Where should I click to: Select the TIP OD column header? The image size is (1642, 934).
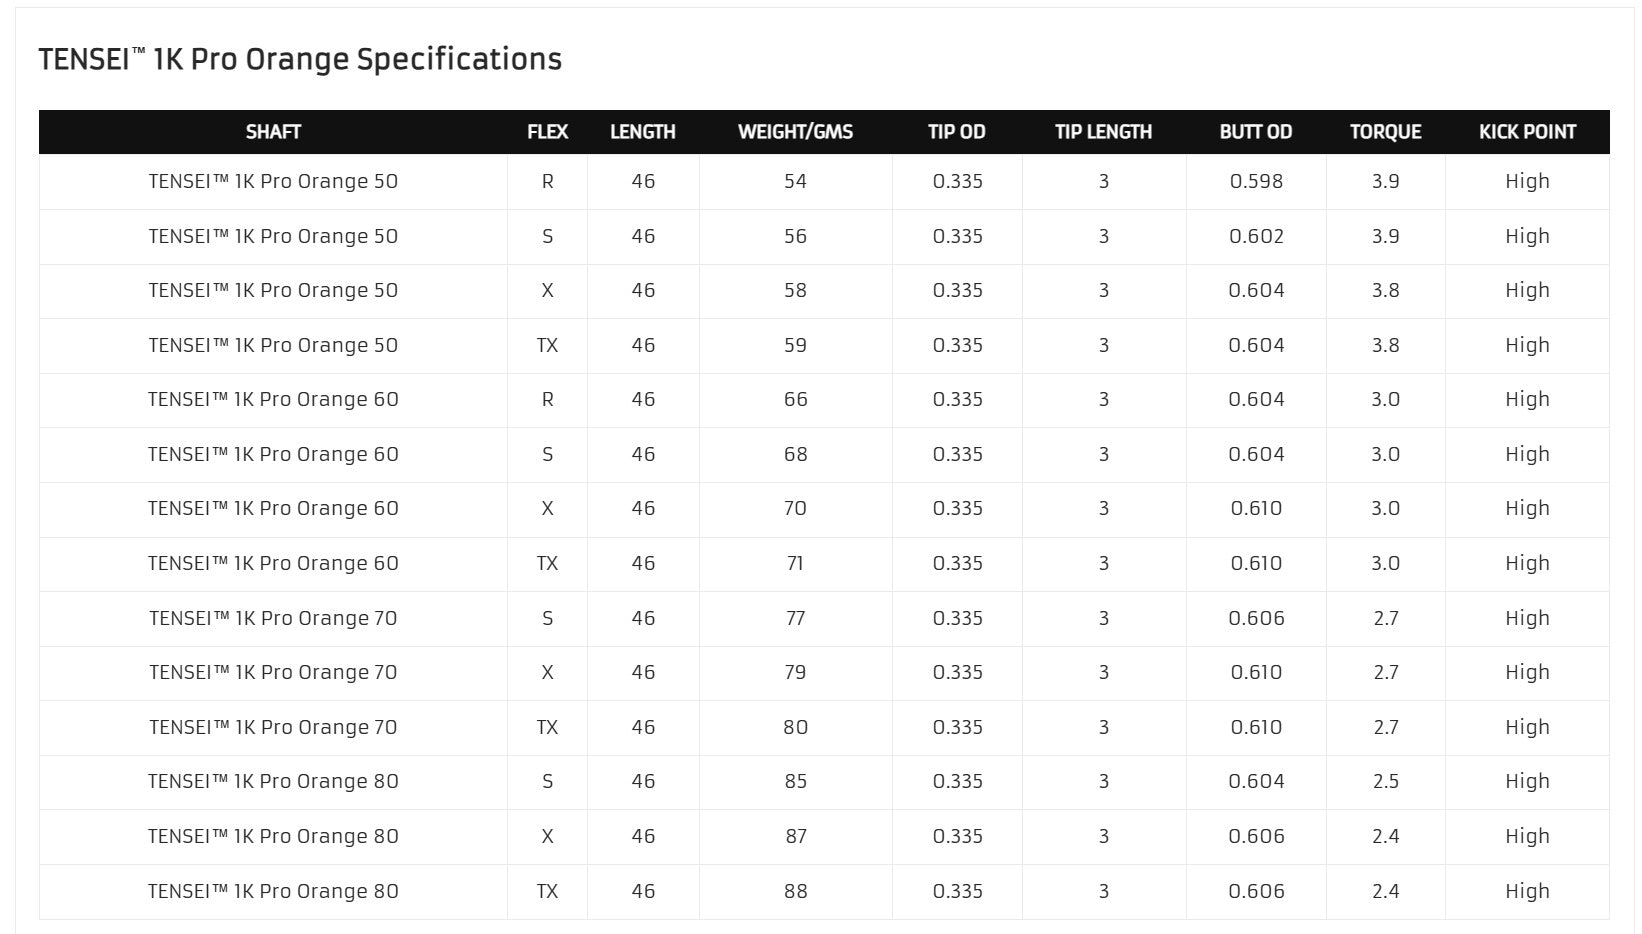(x=957, y=132)
